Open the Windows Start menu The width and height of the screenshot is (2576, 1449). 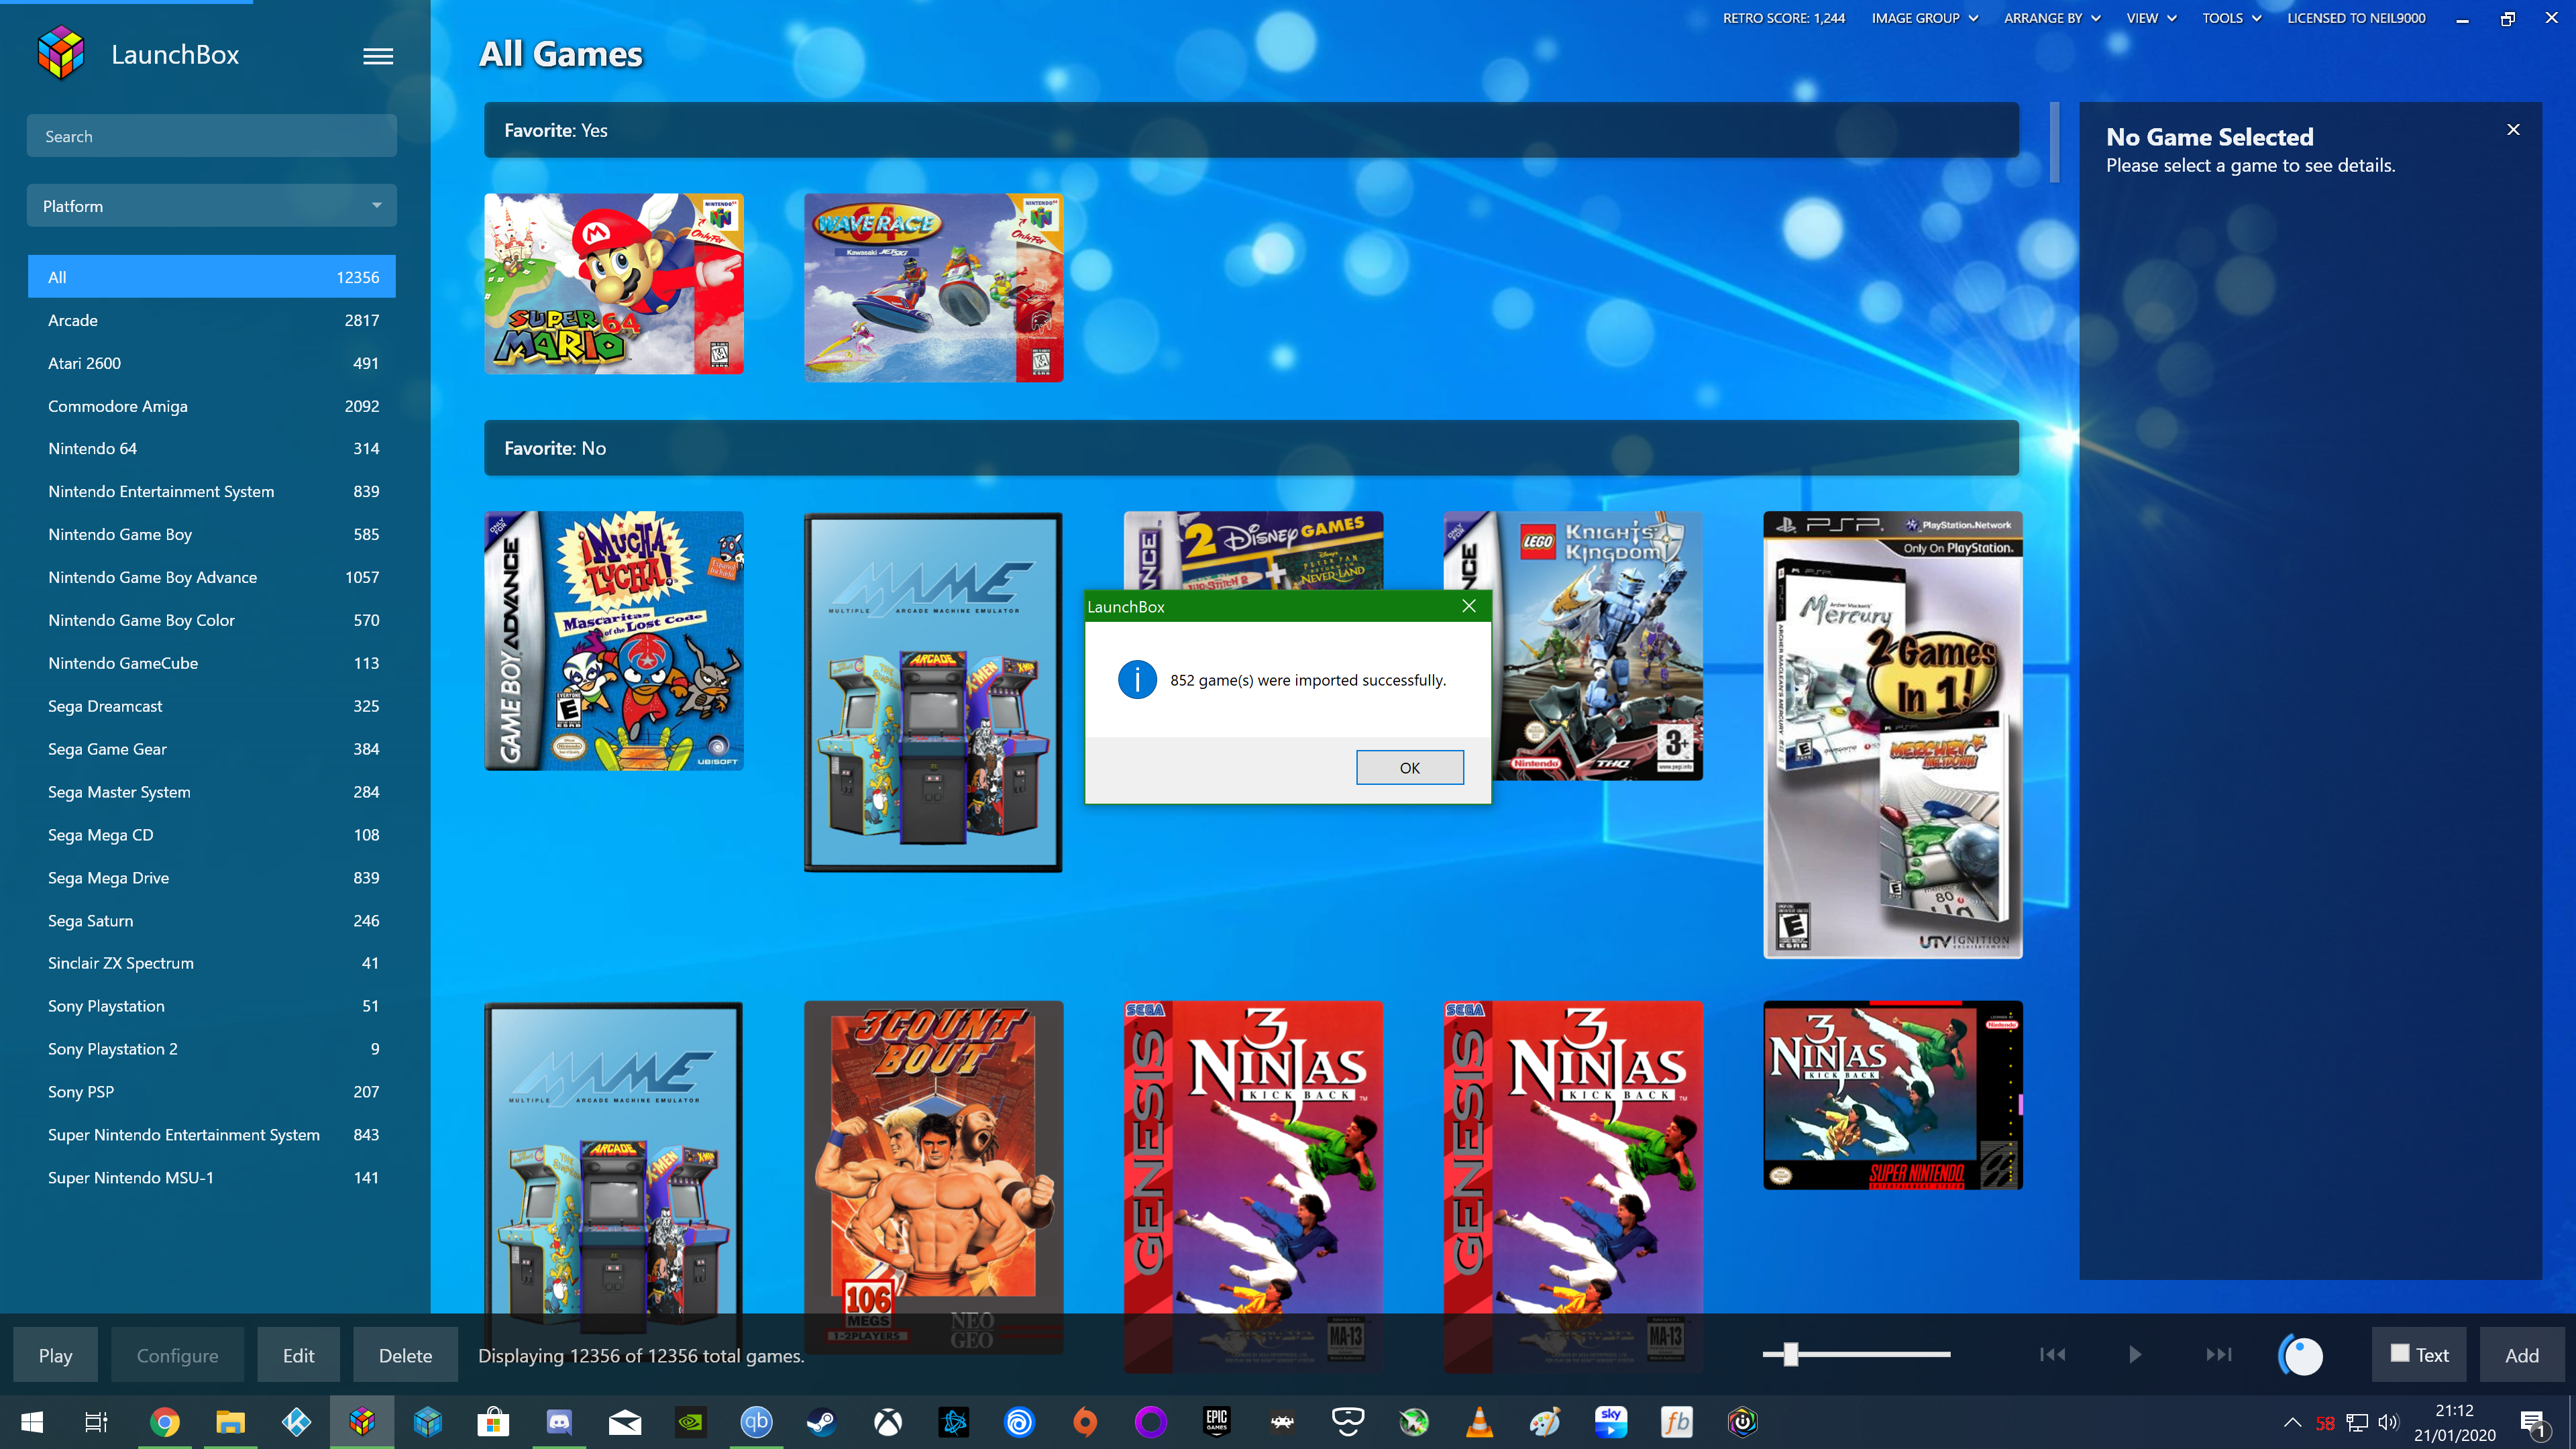[32, 1421]
